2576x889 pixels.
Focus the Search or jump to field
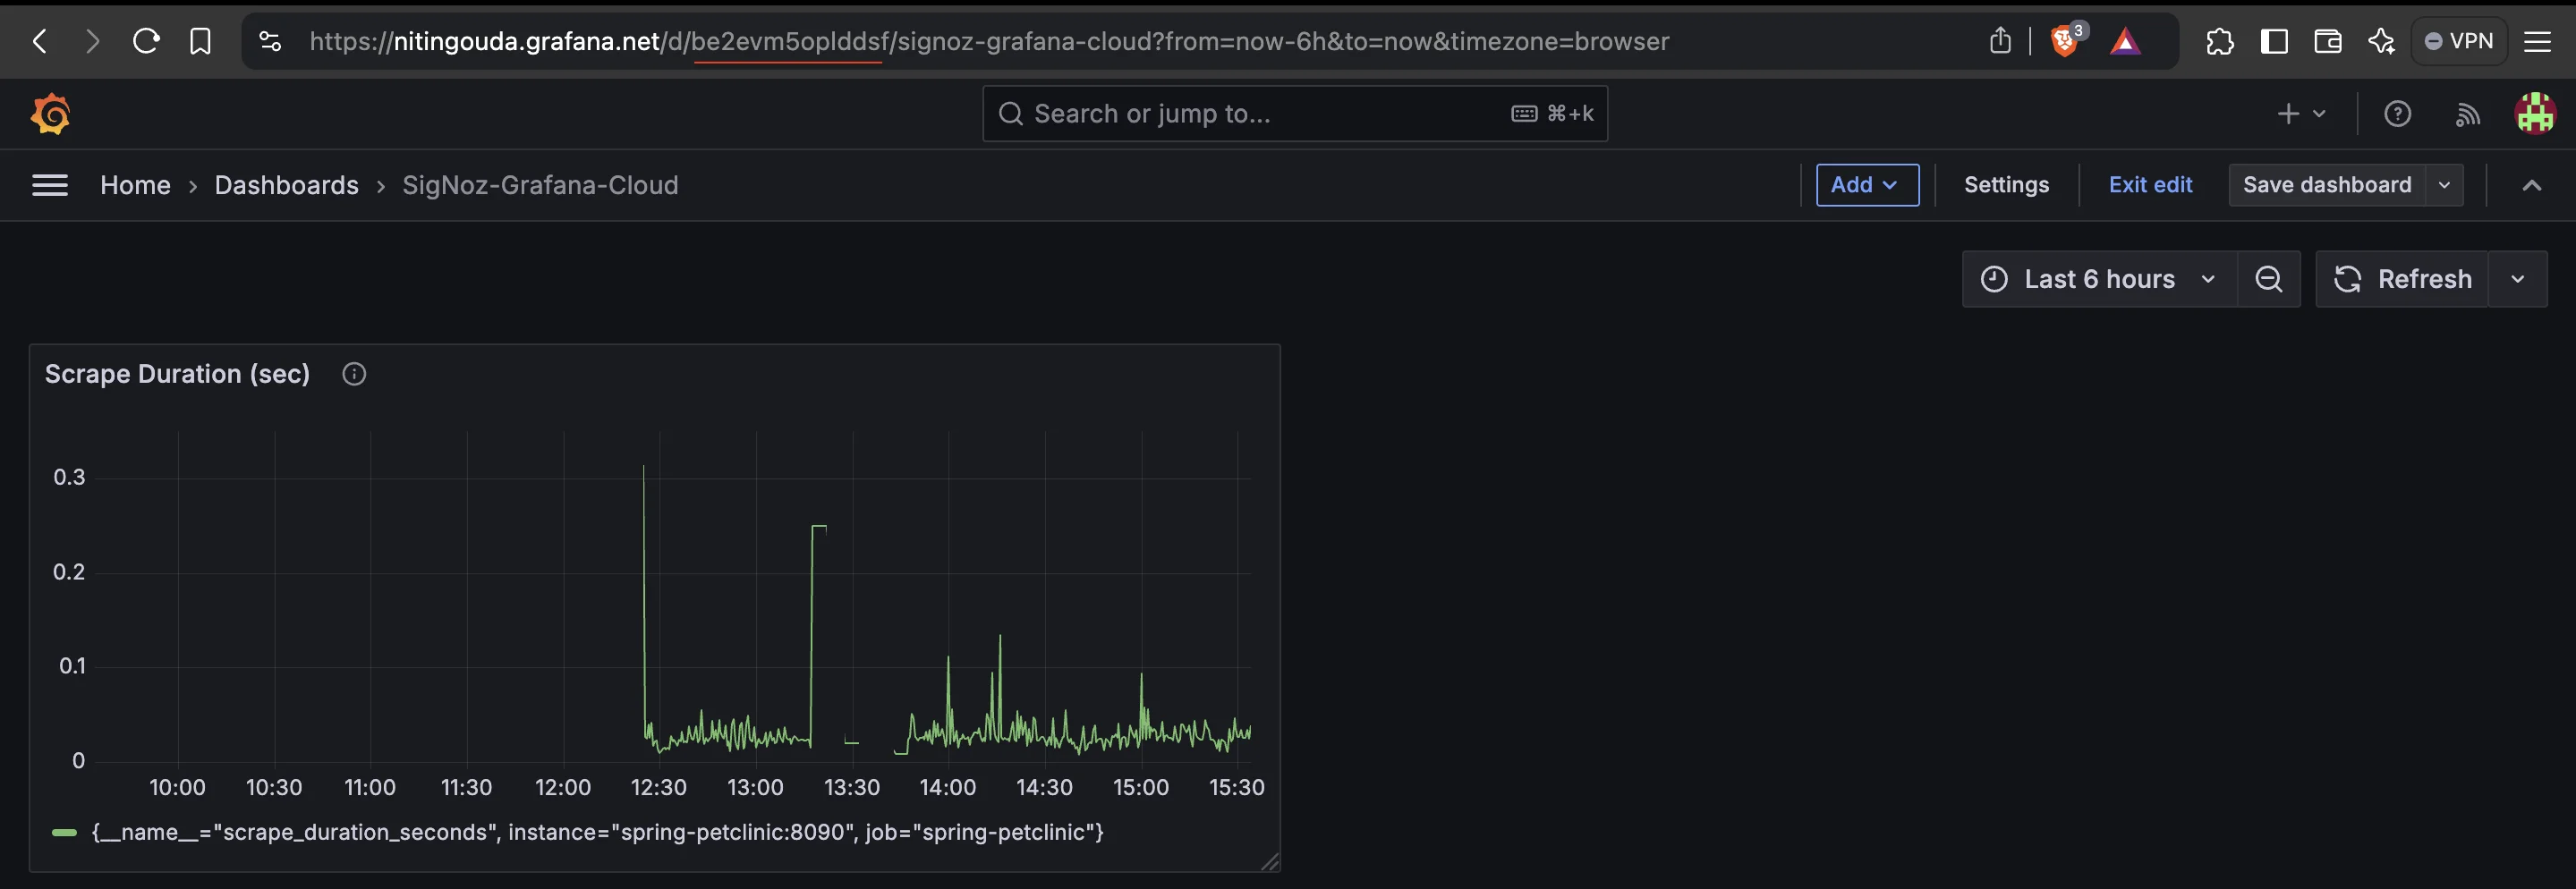[1295, 113]
